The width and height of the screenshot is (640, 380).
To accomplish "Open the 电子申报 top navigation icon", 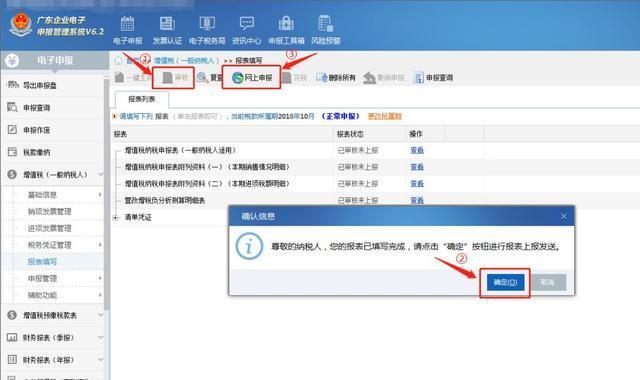I will pos(127,29).
